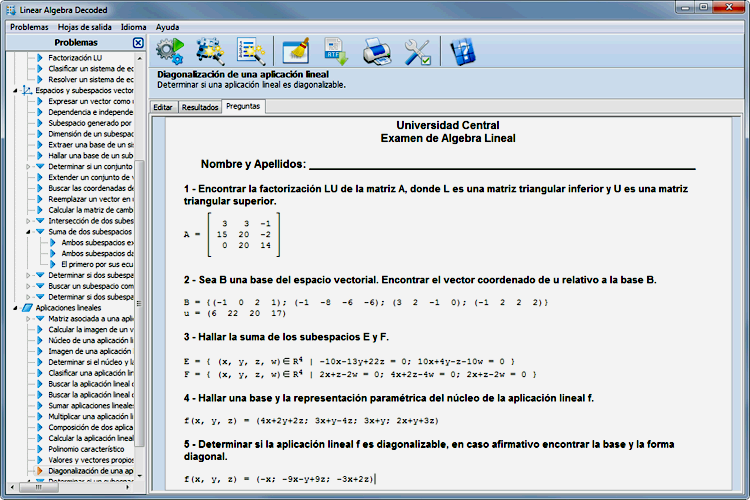The height and width of the screenshot is (500, 750).
Task: Expand the Buscar un subespacio node
Action: (28, 286)
